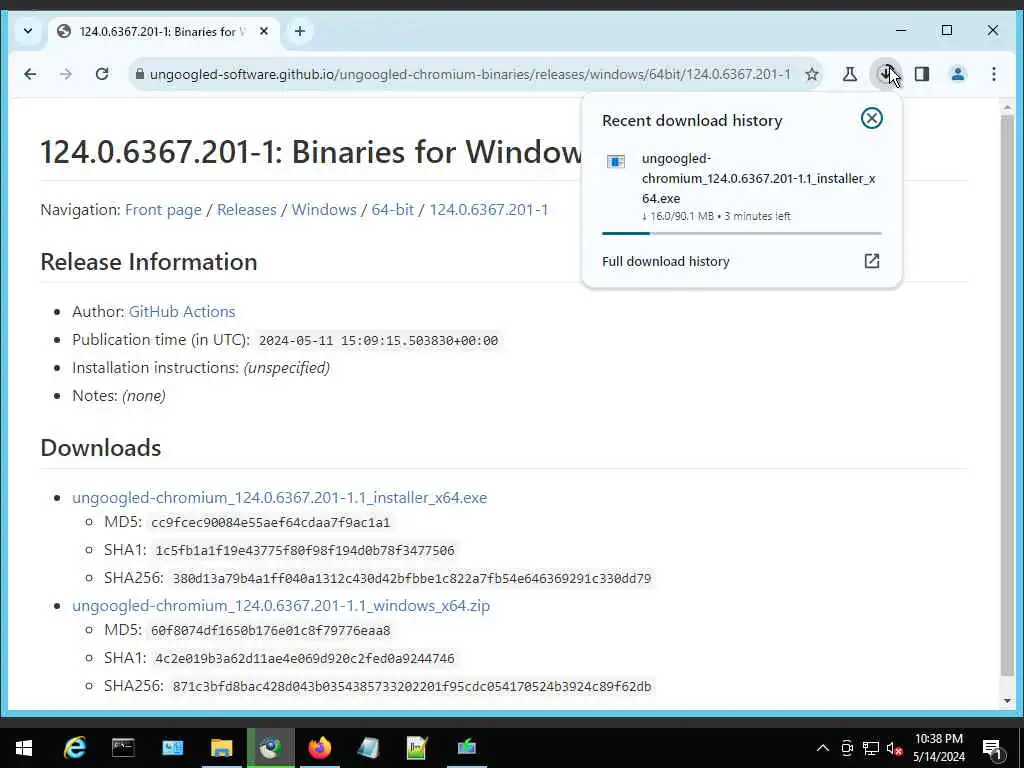Close the 124.0.6367.201-1 tab
This screenshot has width=1024, height=768.
(x=264, y=31)
